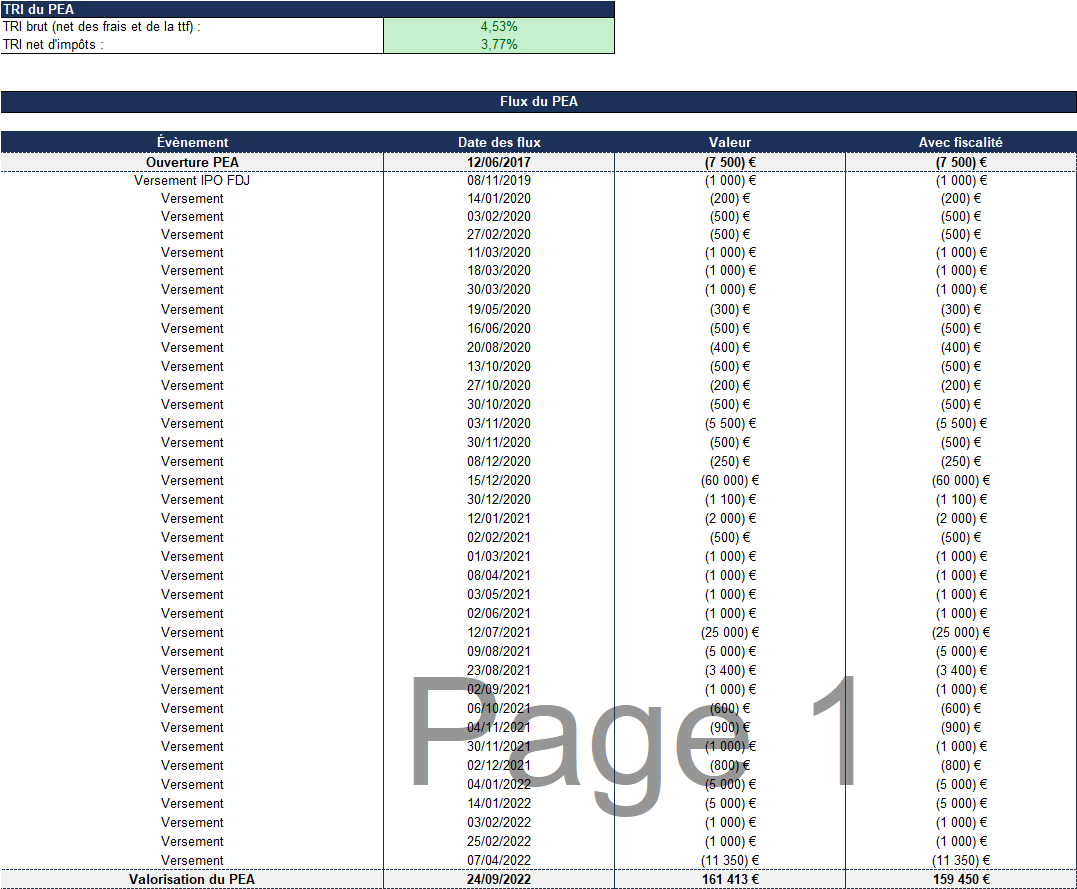Click the 161 413 € valuation cell
Viewport: 1077px width, 889px height.
click(729, 879)
